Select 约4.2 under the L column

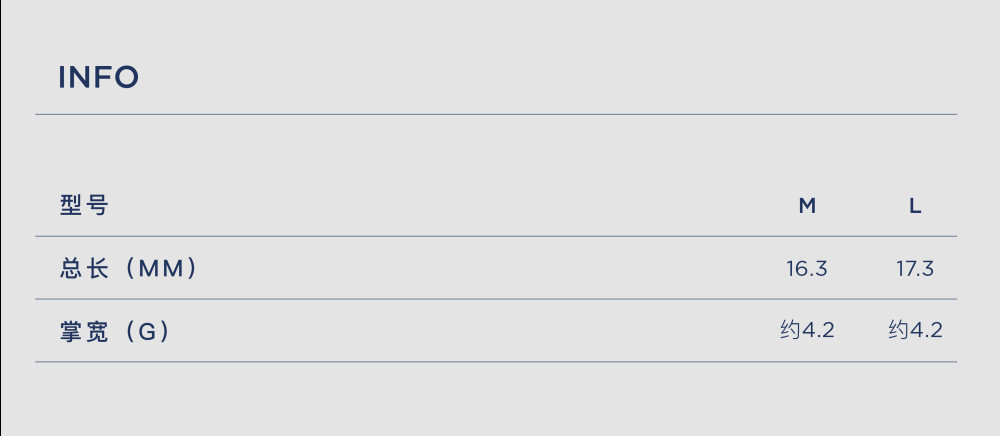915,330
